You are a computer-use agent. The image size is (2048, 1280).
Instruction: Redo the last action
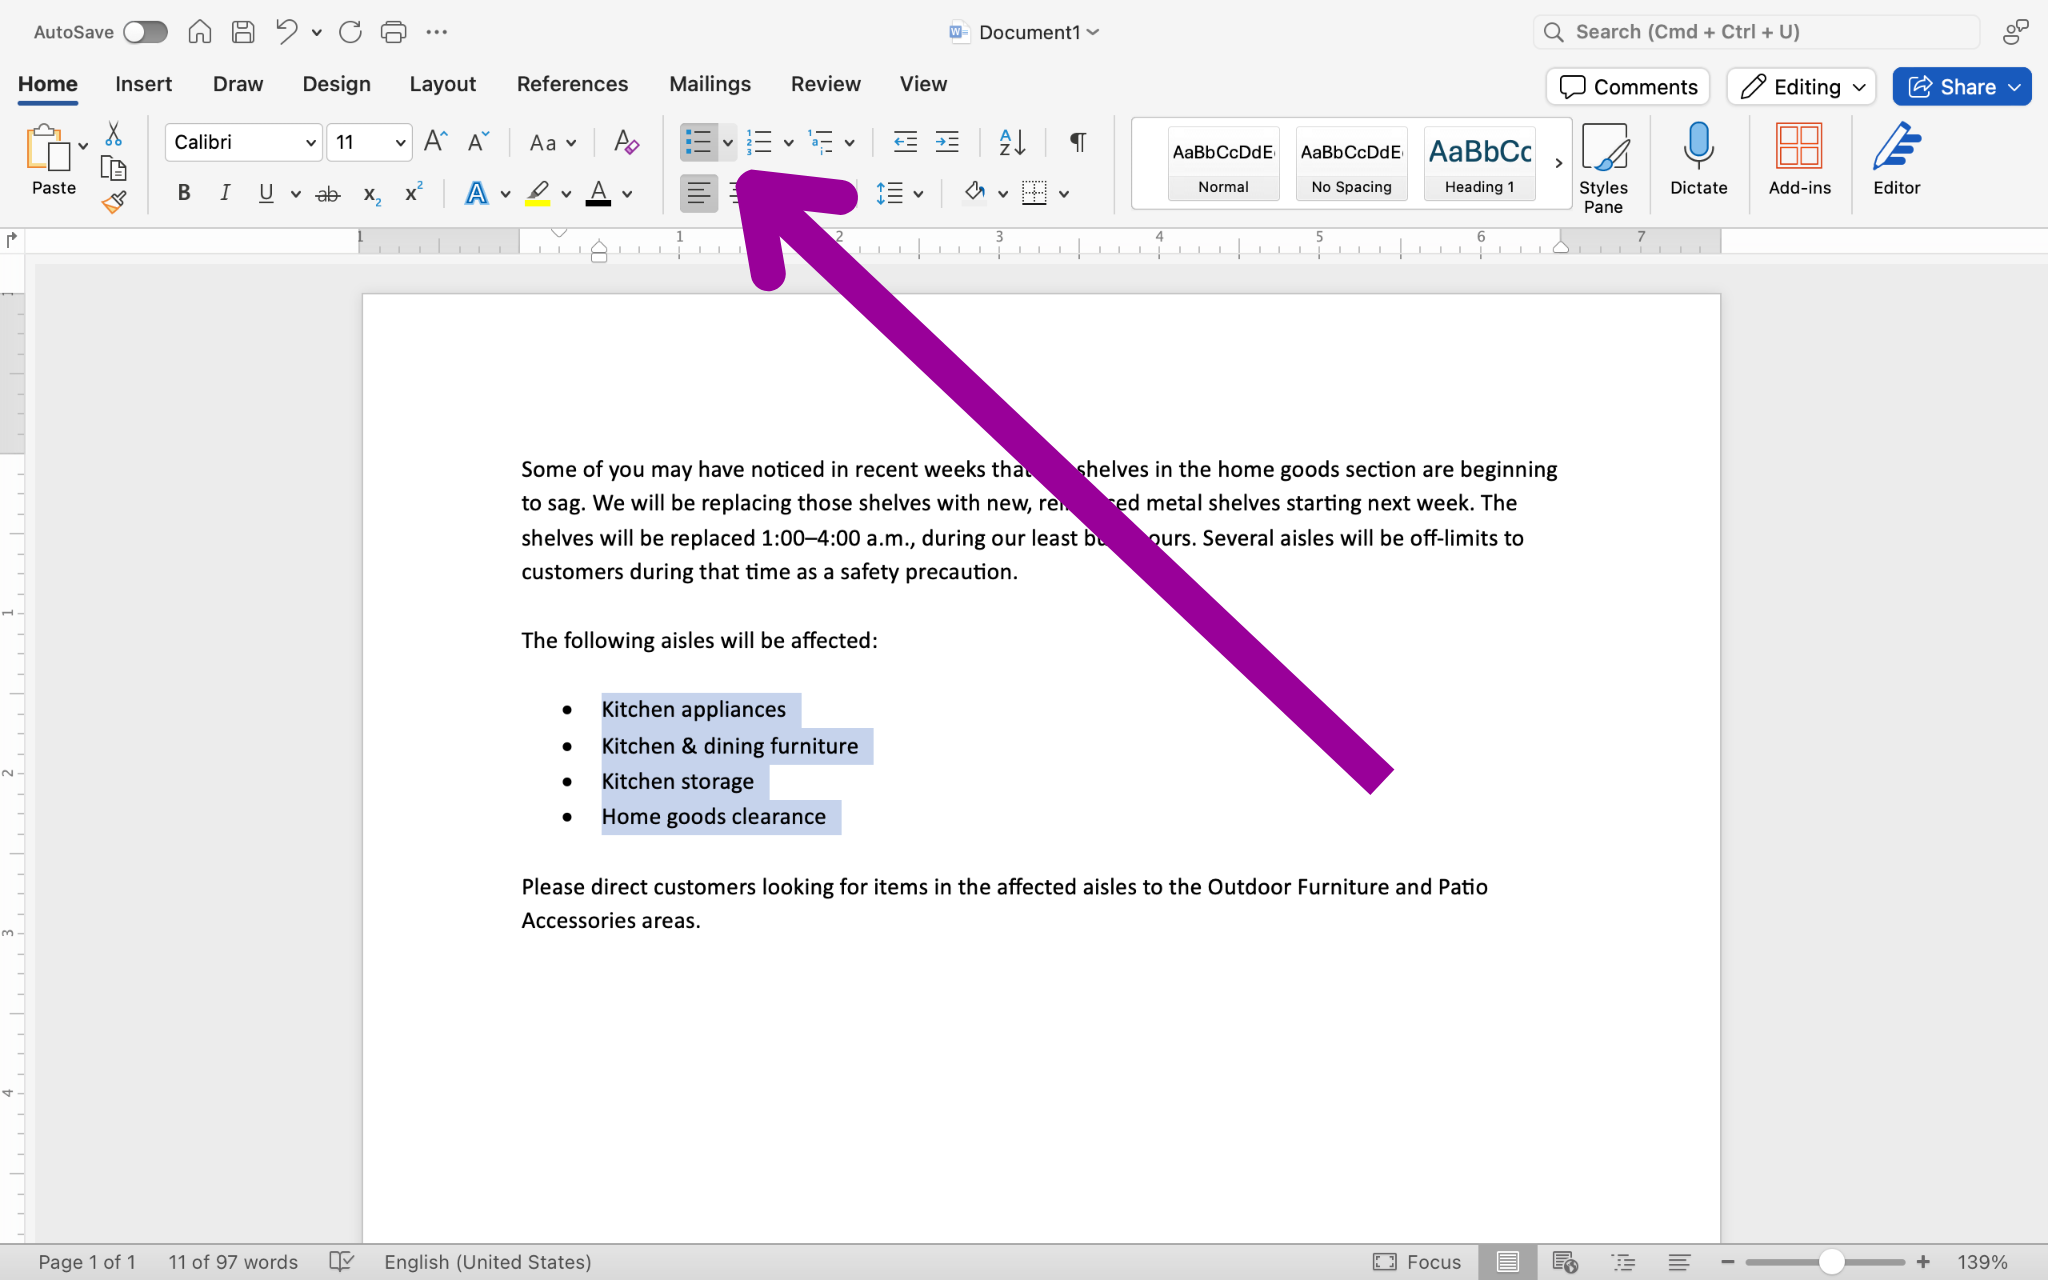tap(350, 32)
